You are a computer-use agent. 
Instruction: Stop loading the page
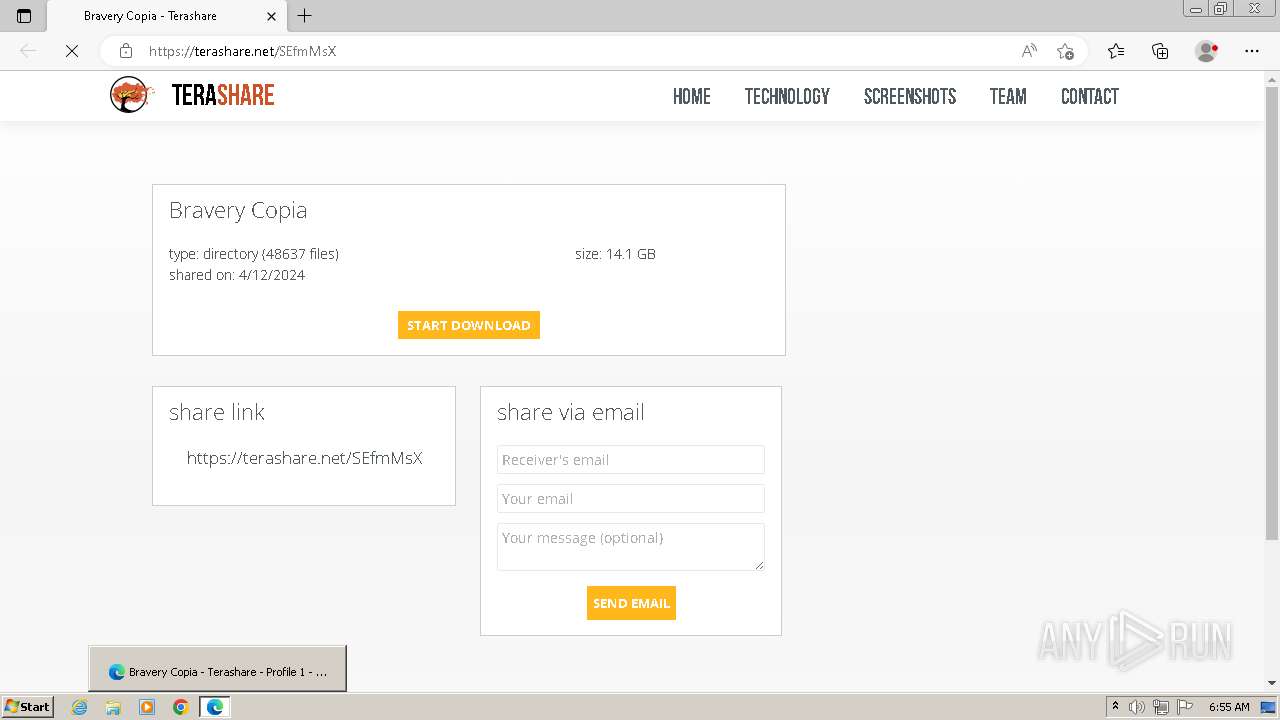tap(72, 51)
